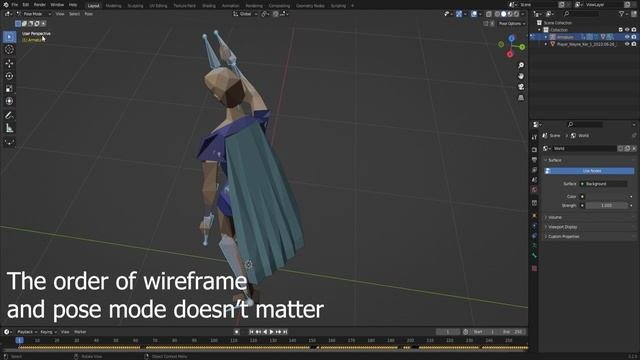The image size is (640, 360).
Task: Open the Edit menu
Action: tap(26, 4)
